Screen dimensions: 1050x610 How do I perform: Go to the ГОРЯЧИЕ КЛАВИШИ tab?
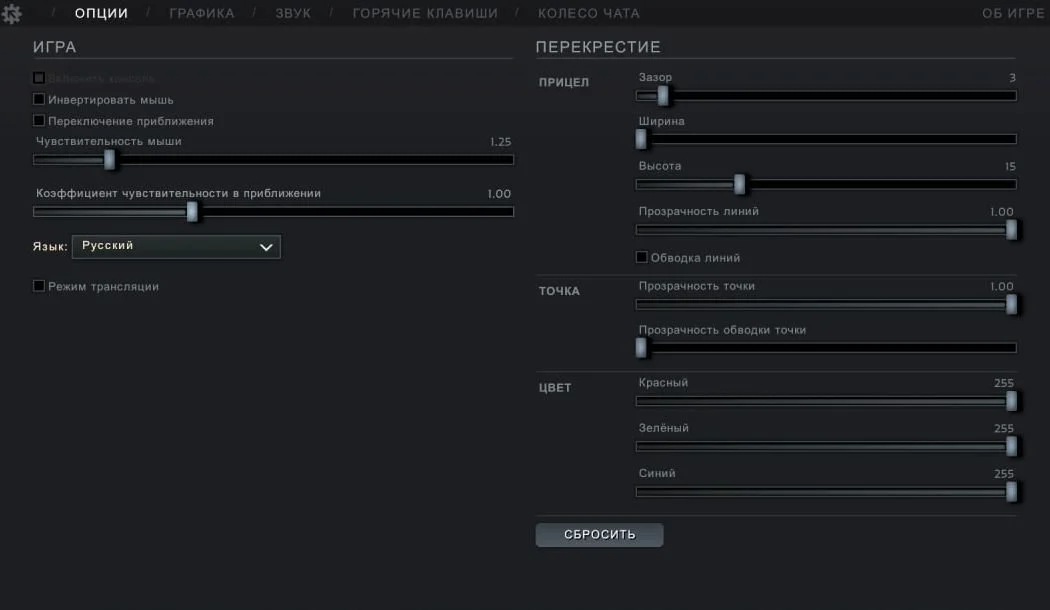pos(425,13)
